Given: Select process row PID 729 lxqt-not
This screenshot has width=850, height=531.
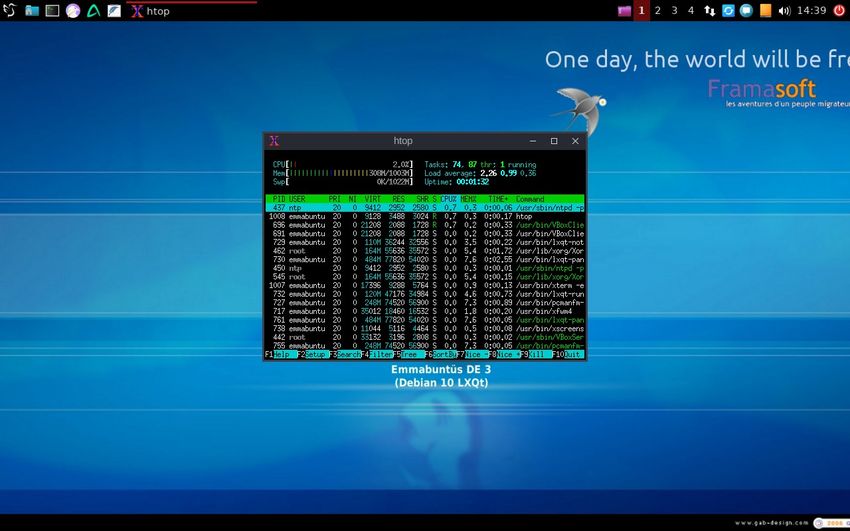Looking at the screenshot, I should tap(425, 242).
